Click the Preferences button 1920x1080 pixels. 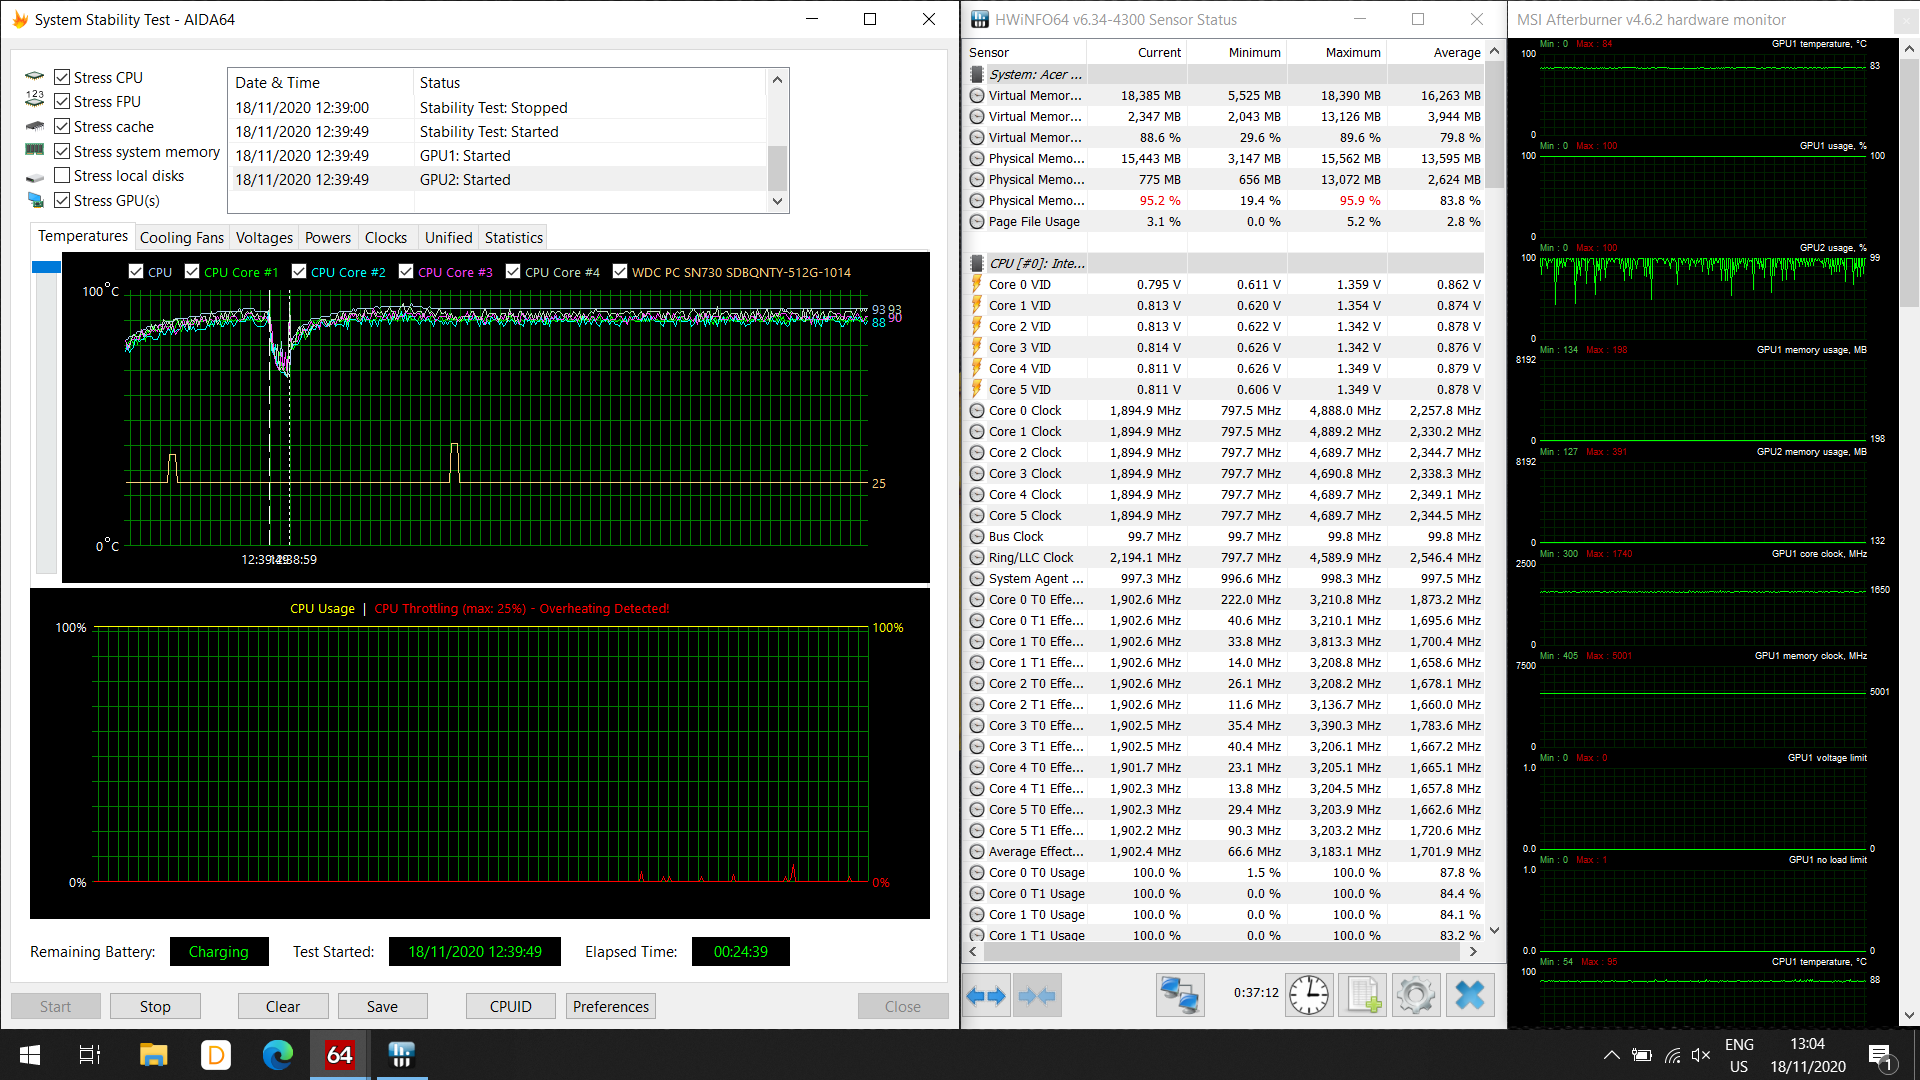(611, 1007)
